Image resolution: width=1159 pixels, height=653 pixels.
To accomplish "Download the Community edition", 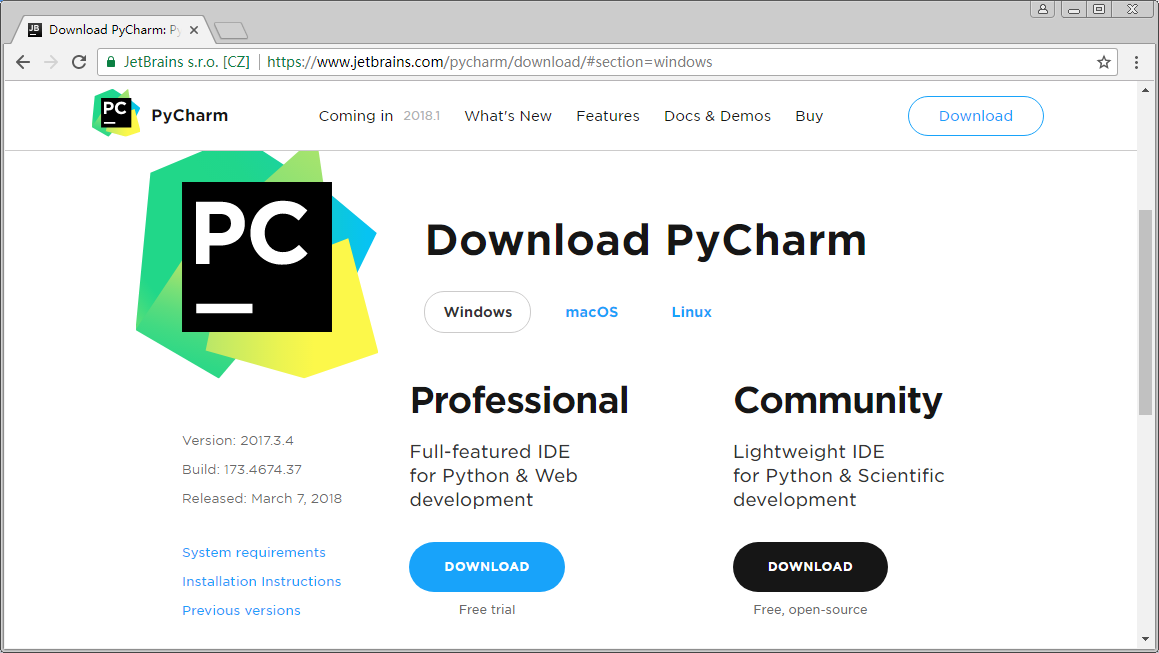I will [x=810, y=566].
